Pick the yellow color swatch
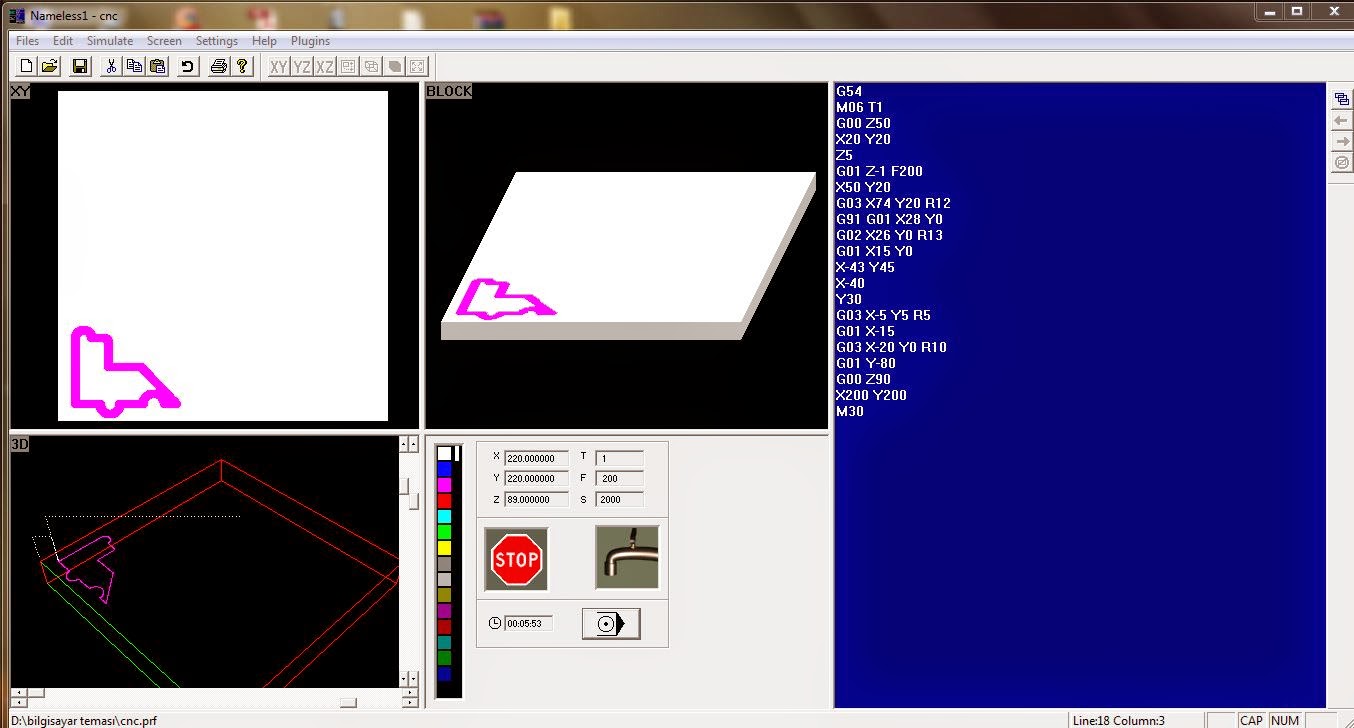Image resolution: width=1354 pixels, height=728 pixels. pos(444,548)
